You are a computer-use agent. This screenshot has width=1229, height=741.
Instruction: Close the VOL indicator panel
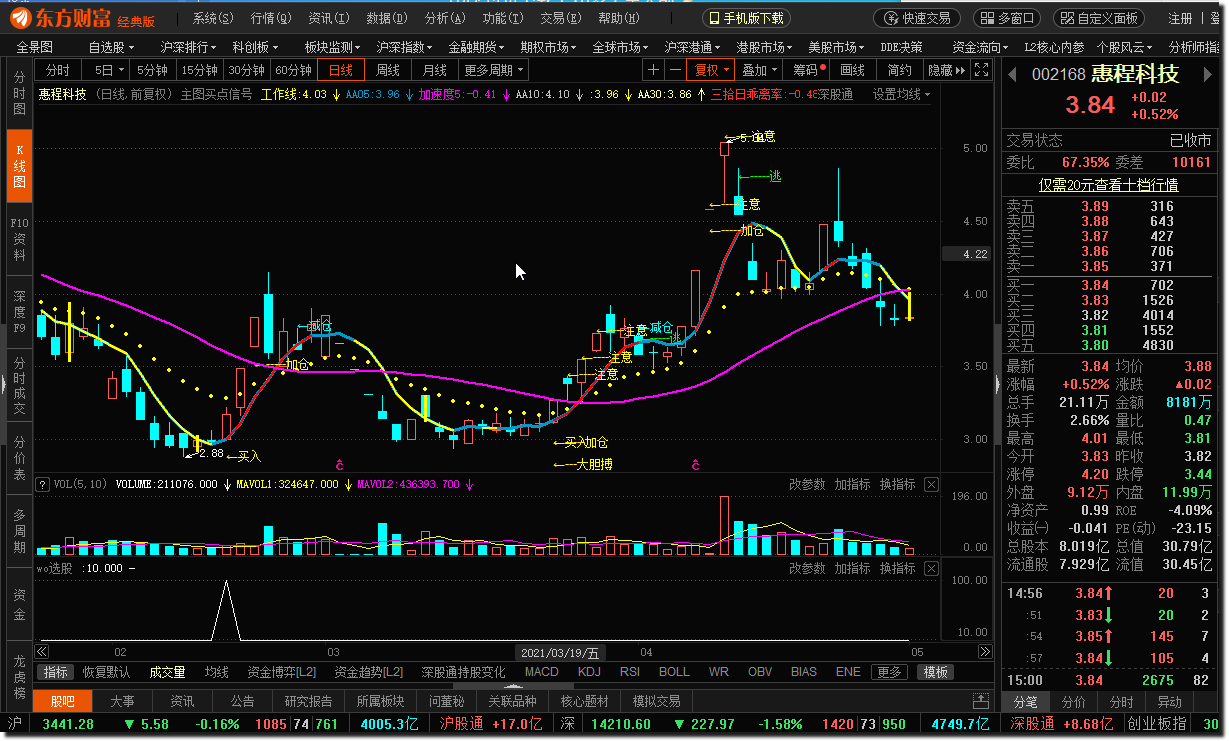931,485
